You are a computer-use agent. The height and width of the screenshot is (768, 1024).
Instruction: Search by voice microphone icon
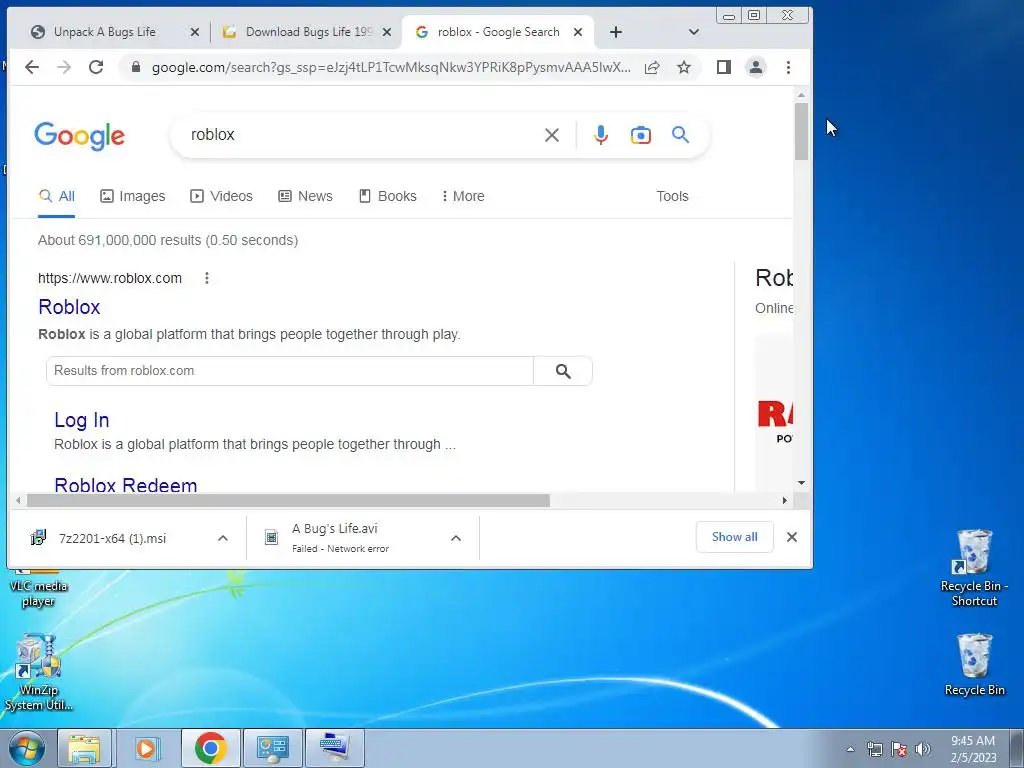(x=601, y=135)
